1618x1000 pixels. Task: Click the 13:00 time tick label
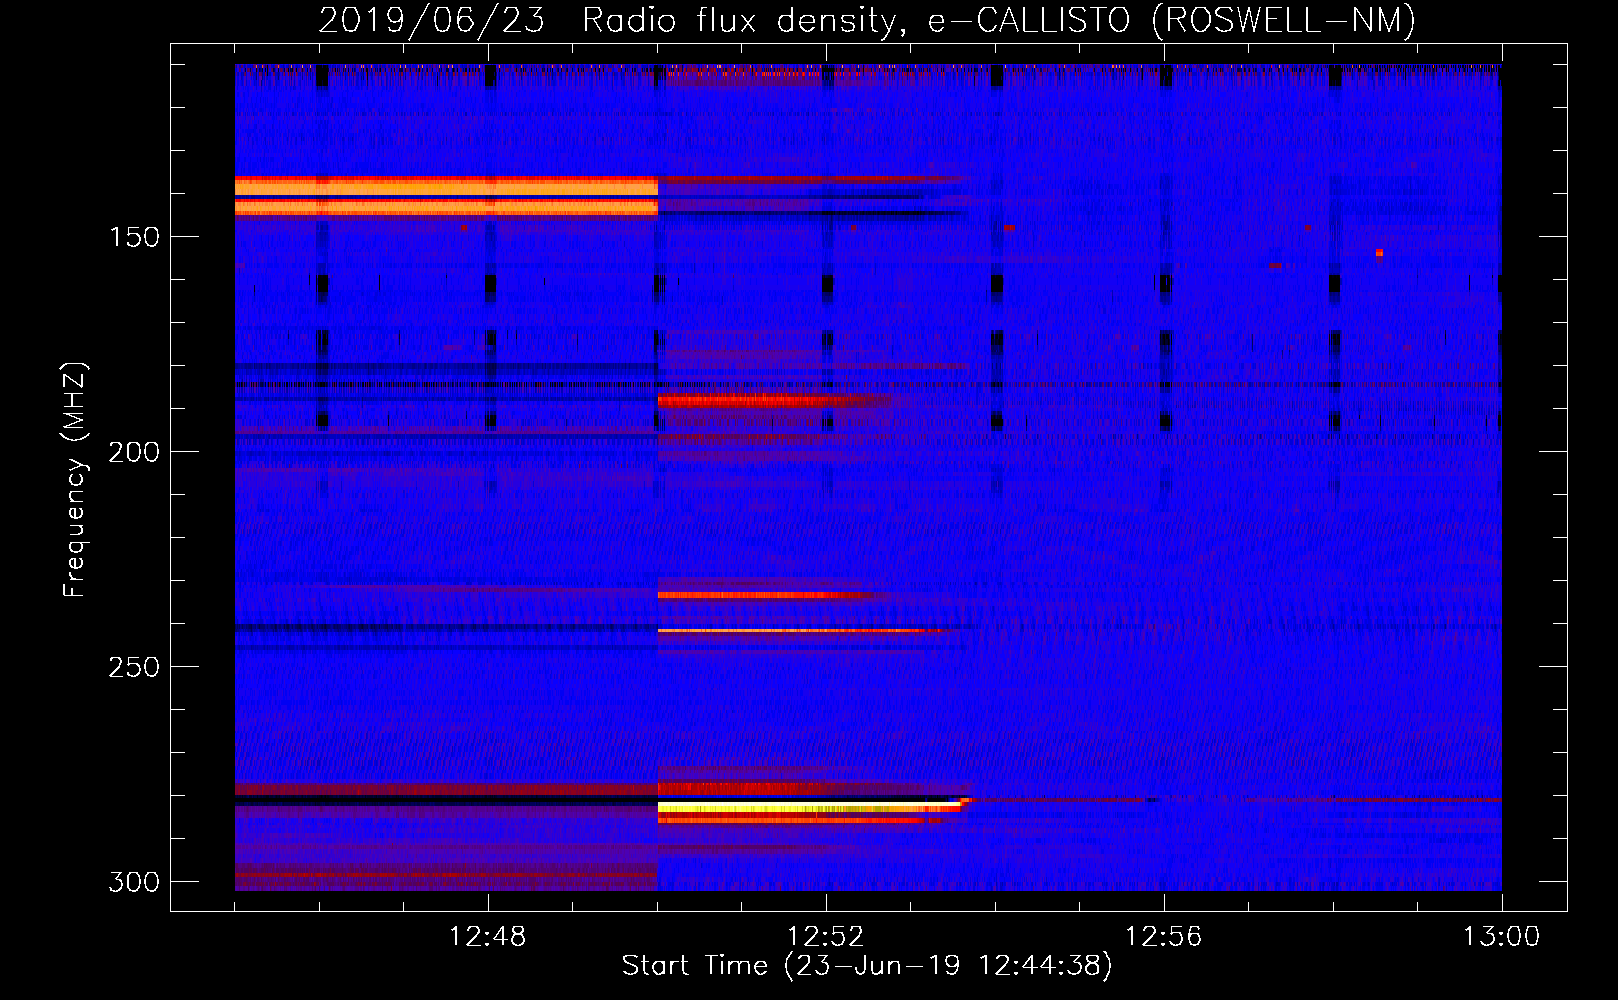[x=1501, y=937]
